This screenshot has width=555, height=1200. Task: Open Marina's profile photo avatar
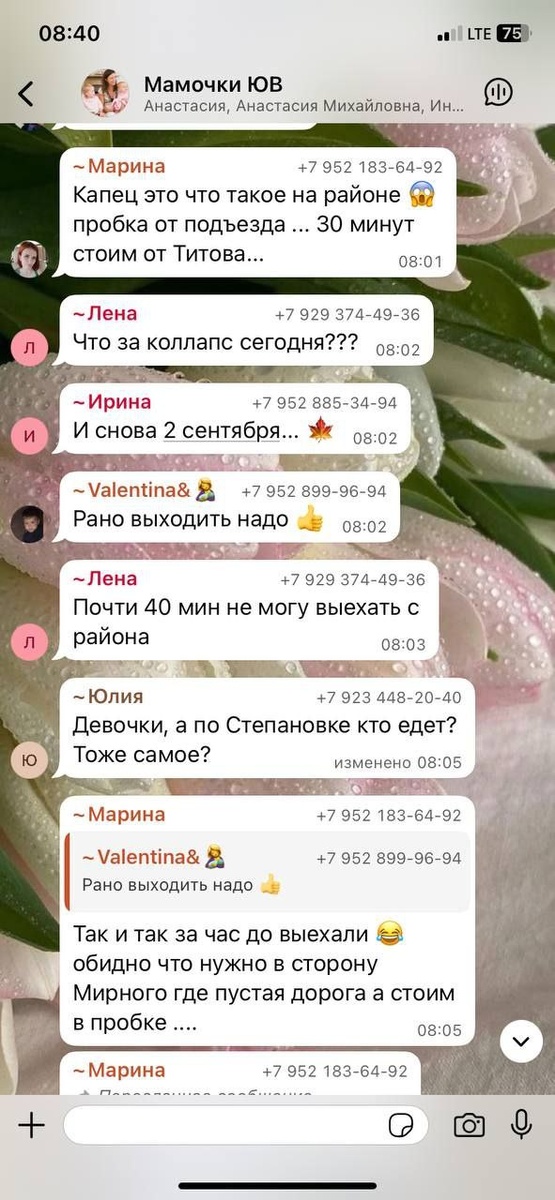[x=29, y=259]
